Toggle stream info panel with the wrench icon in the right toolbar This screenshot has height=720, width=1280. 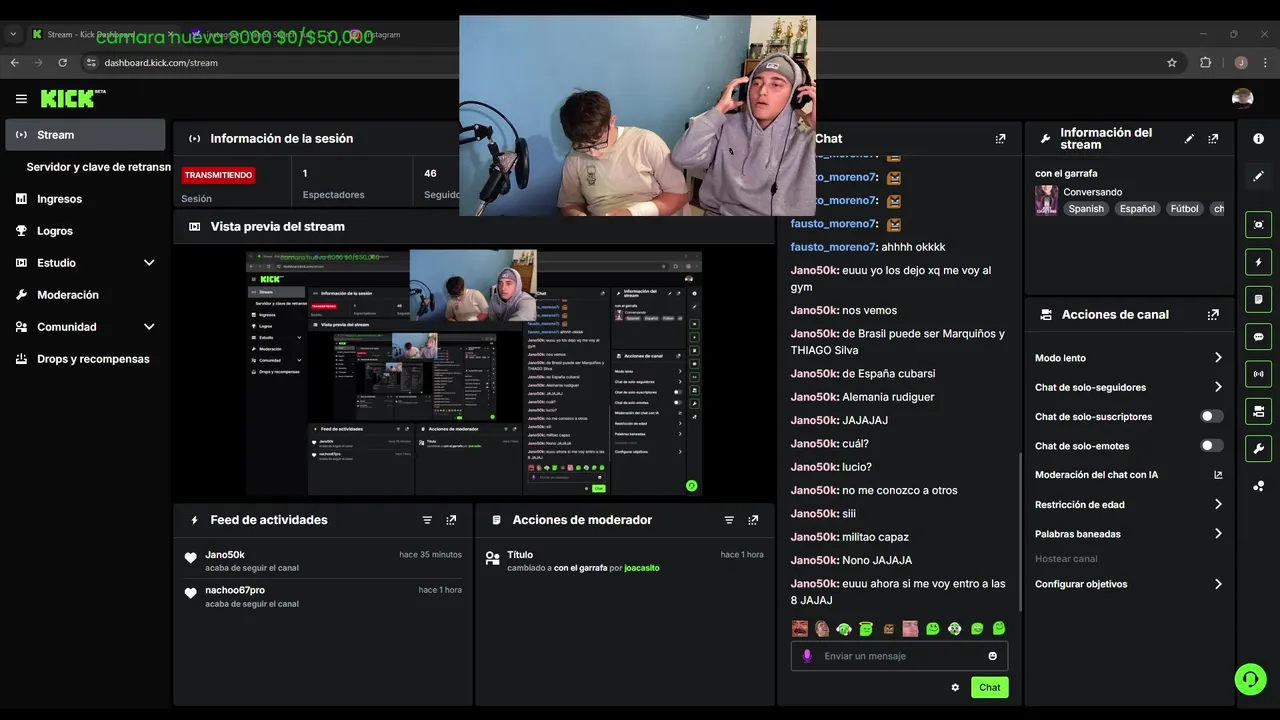[x=1258, y=448]
